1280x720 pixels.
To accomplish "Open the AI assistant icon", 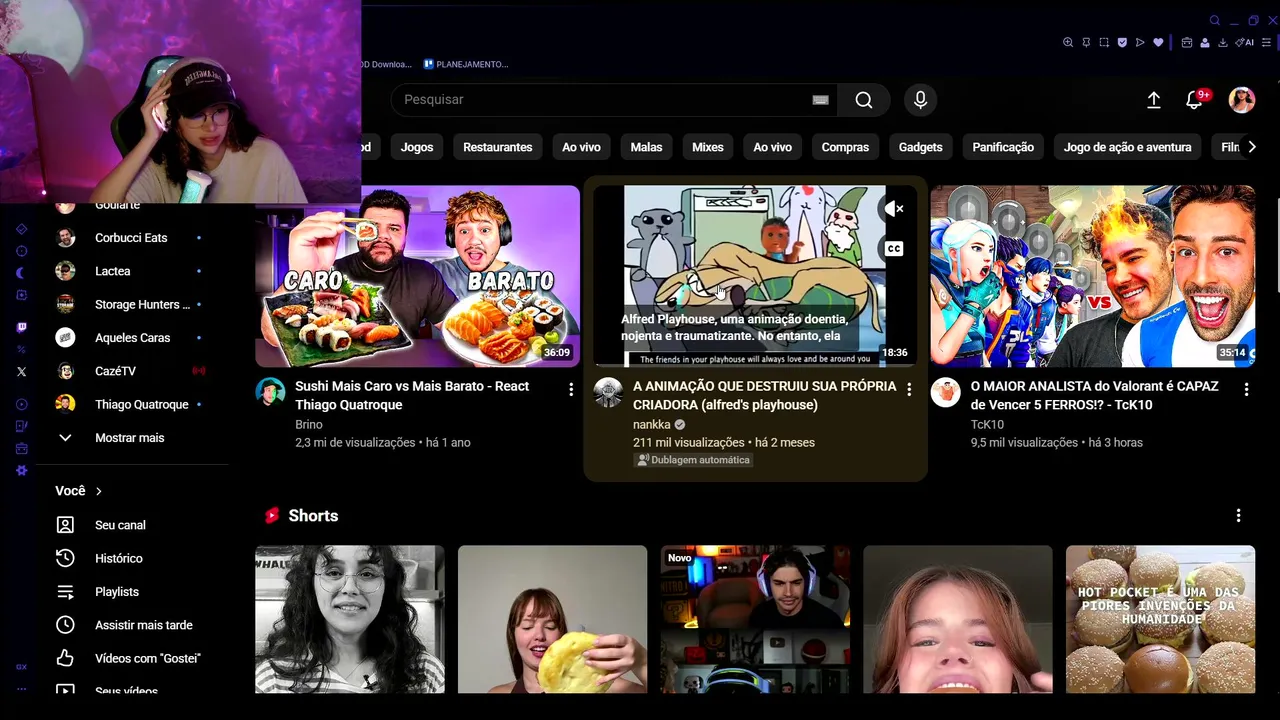I will tap(1245, 43).
